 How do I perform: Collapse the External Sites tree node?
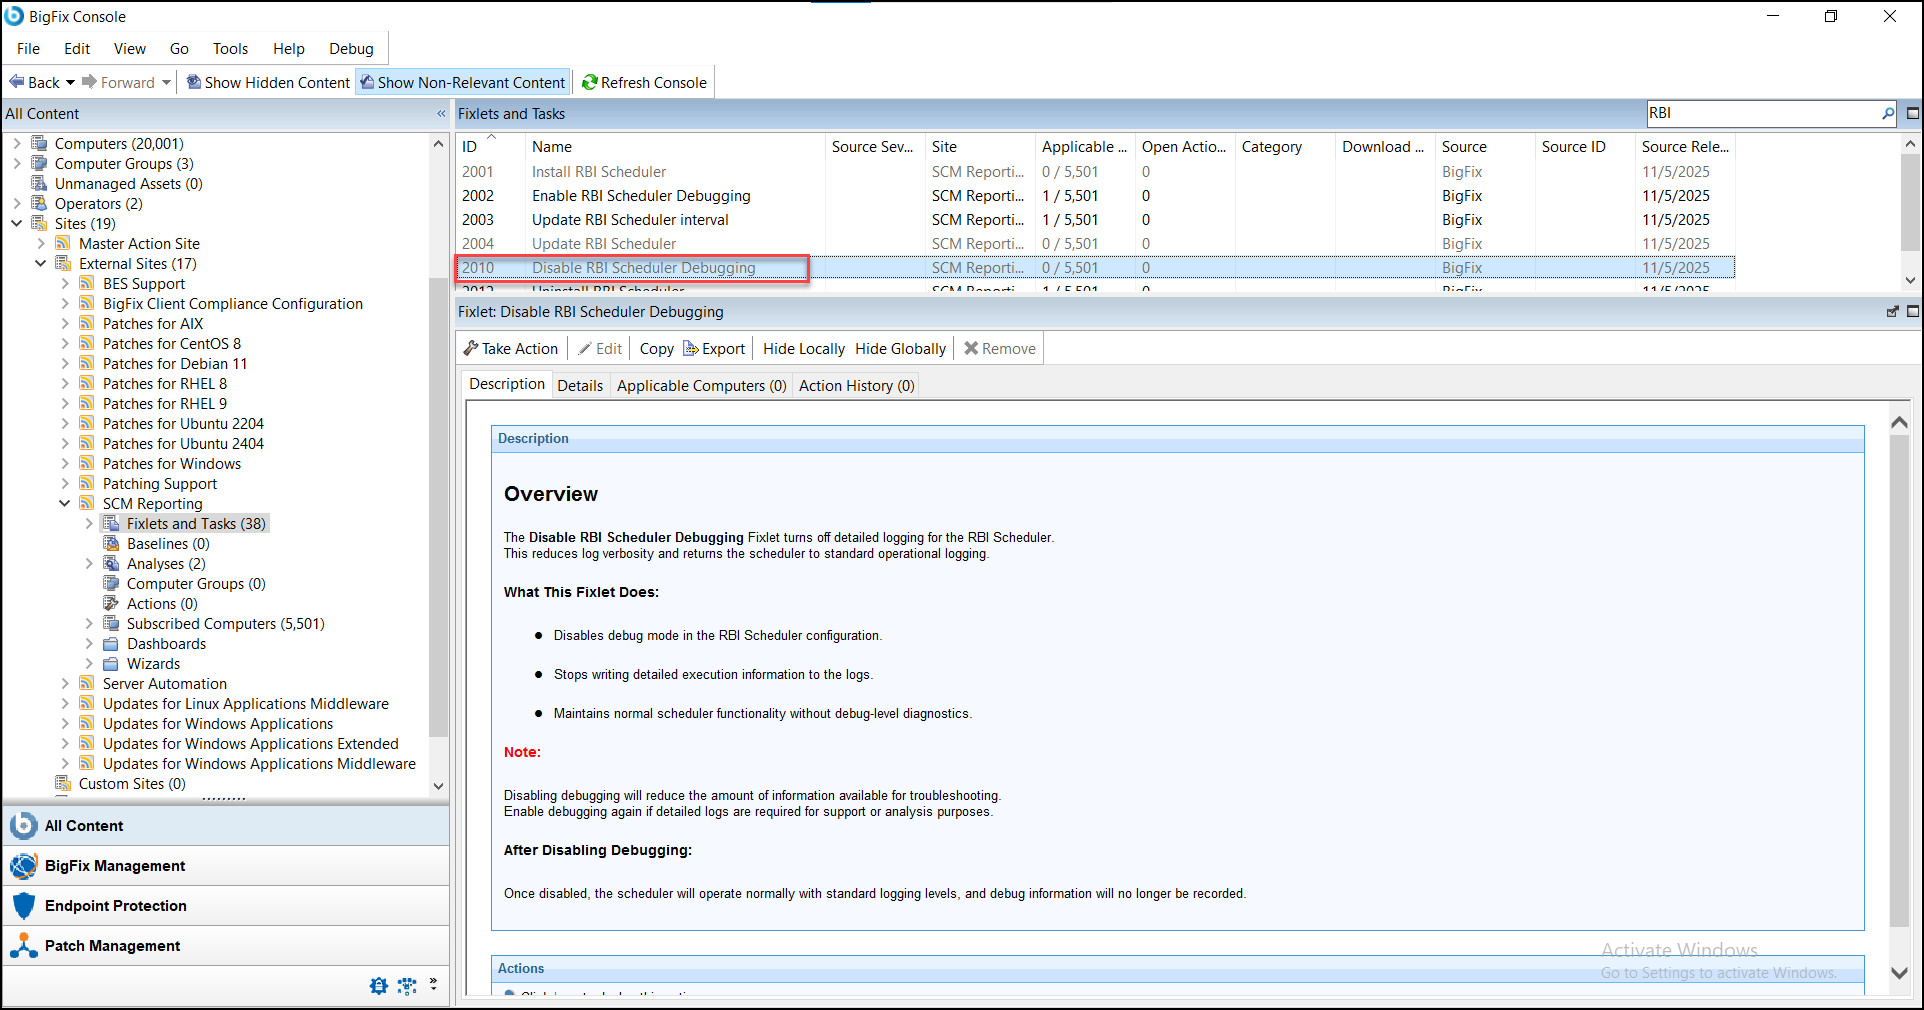(x=40, y=263)
